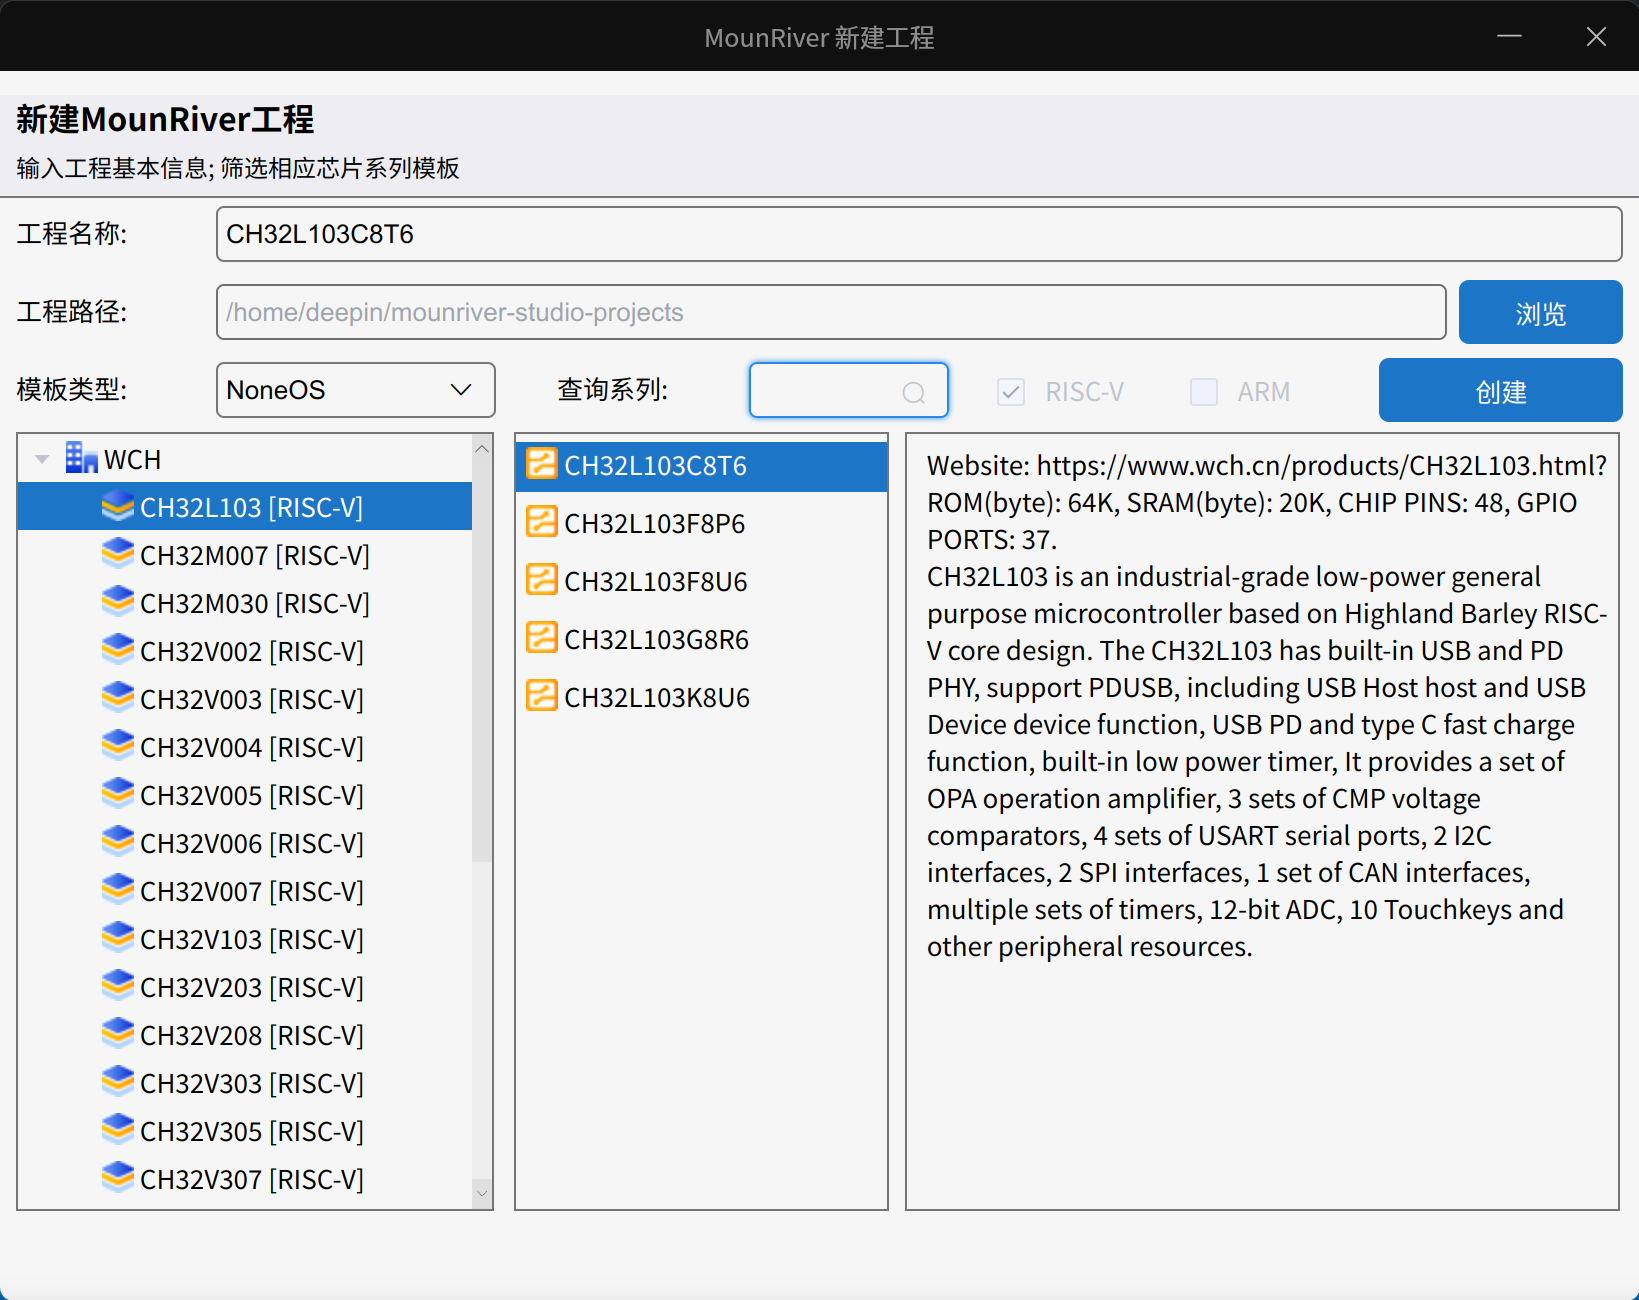Screen dimensions: 1639x1300
Task: Select CH32V007 [RISC-V] in the tree
Action: click(245, 890)
